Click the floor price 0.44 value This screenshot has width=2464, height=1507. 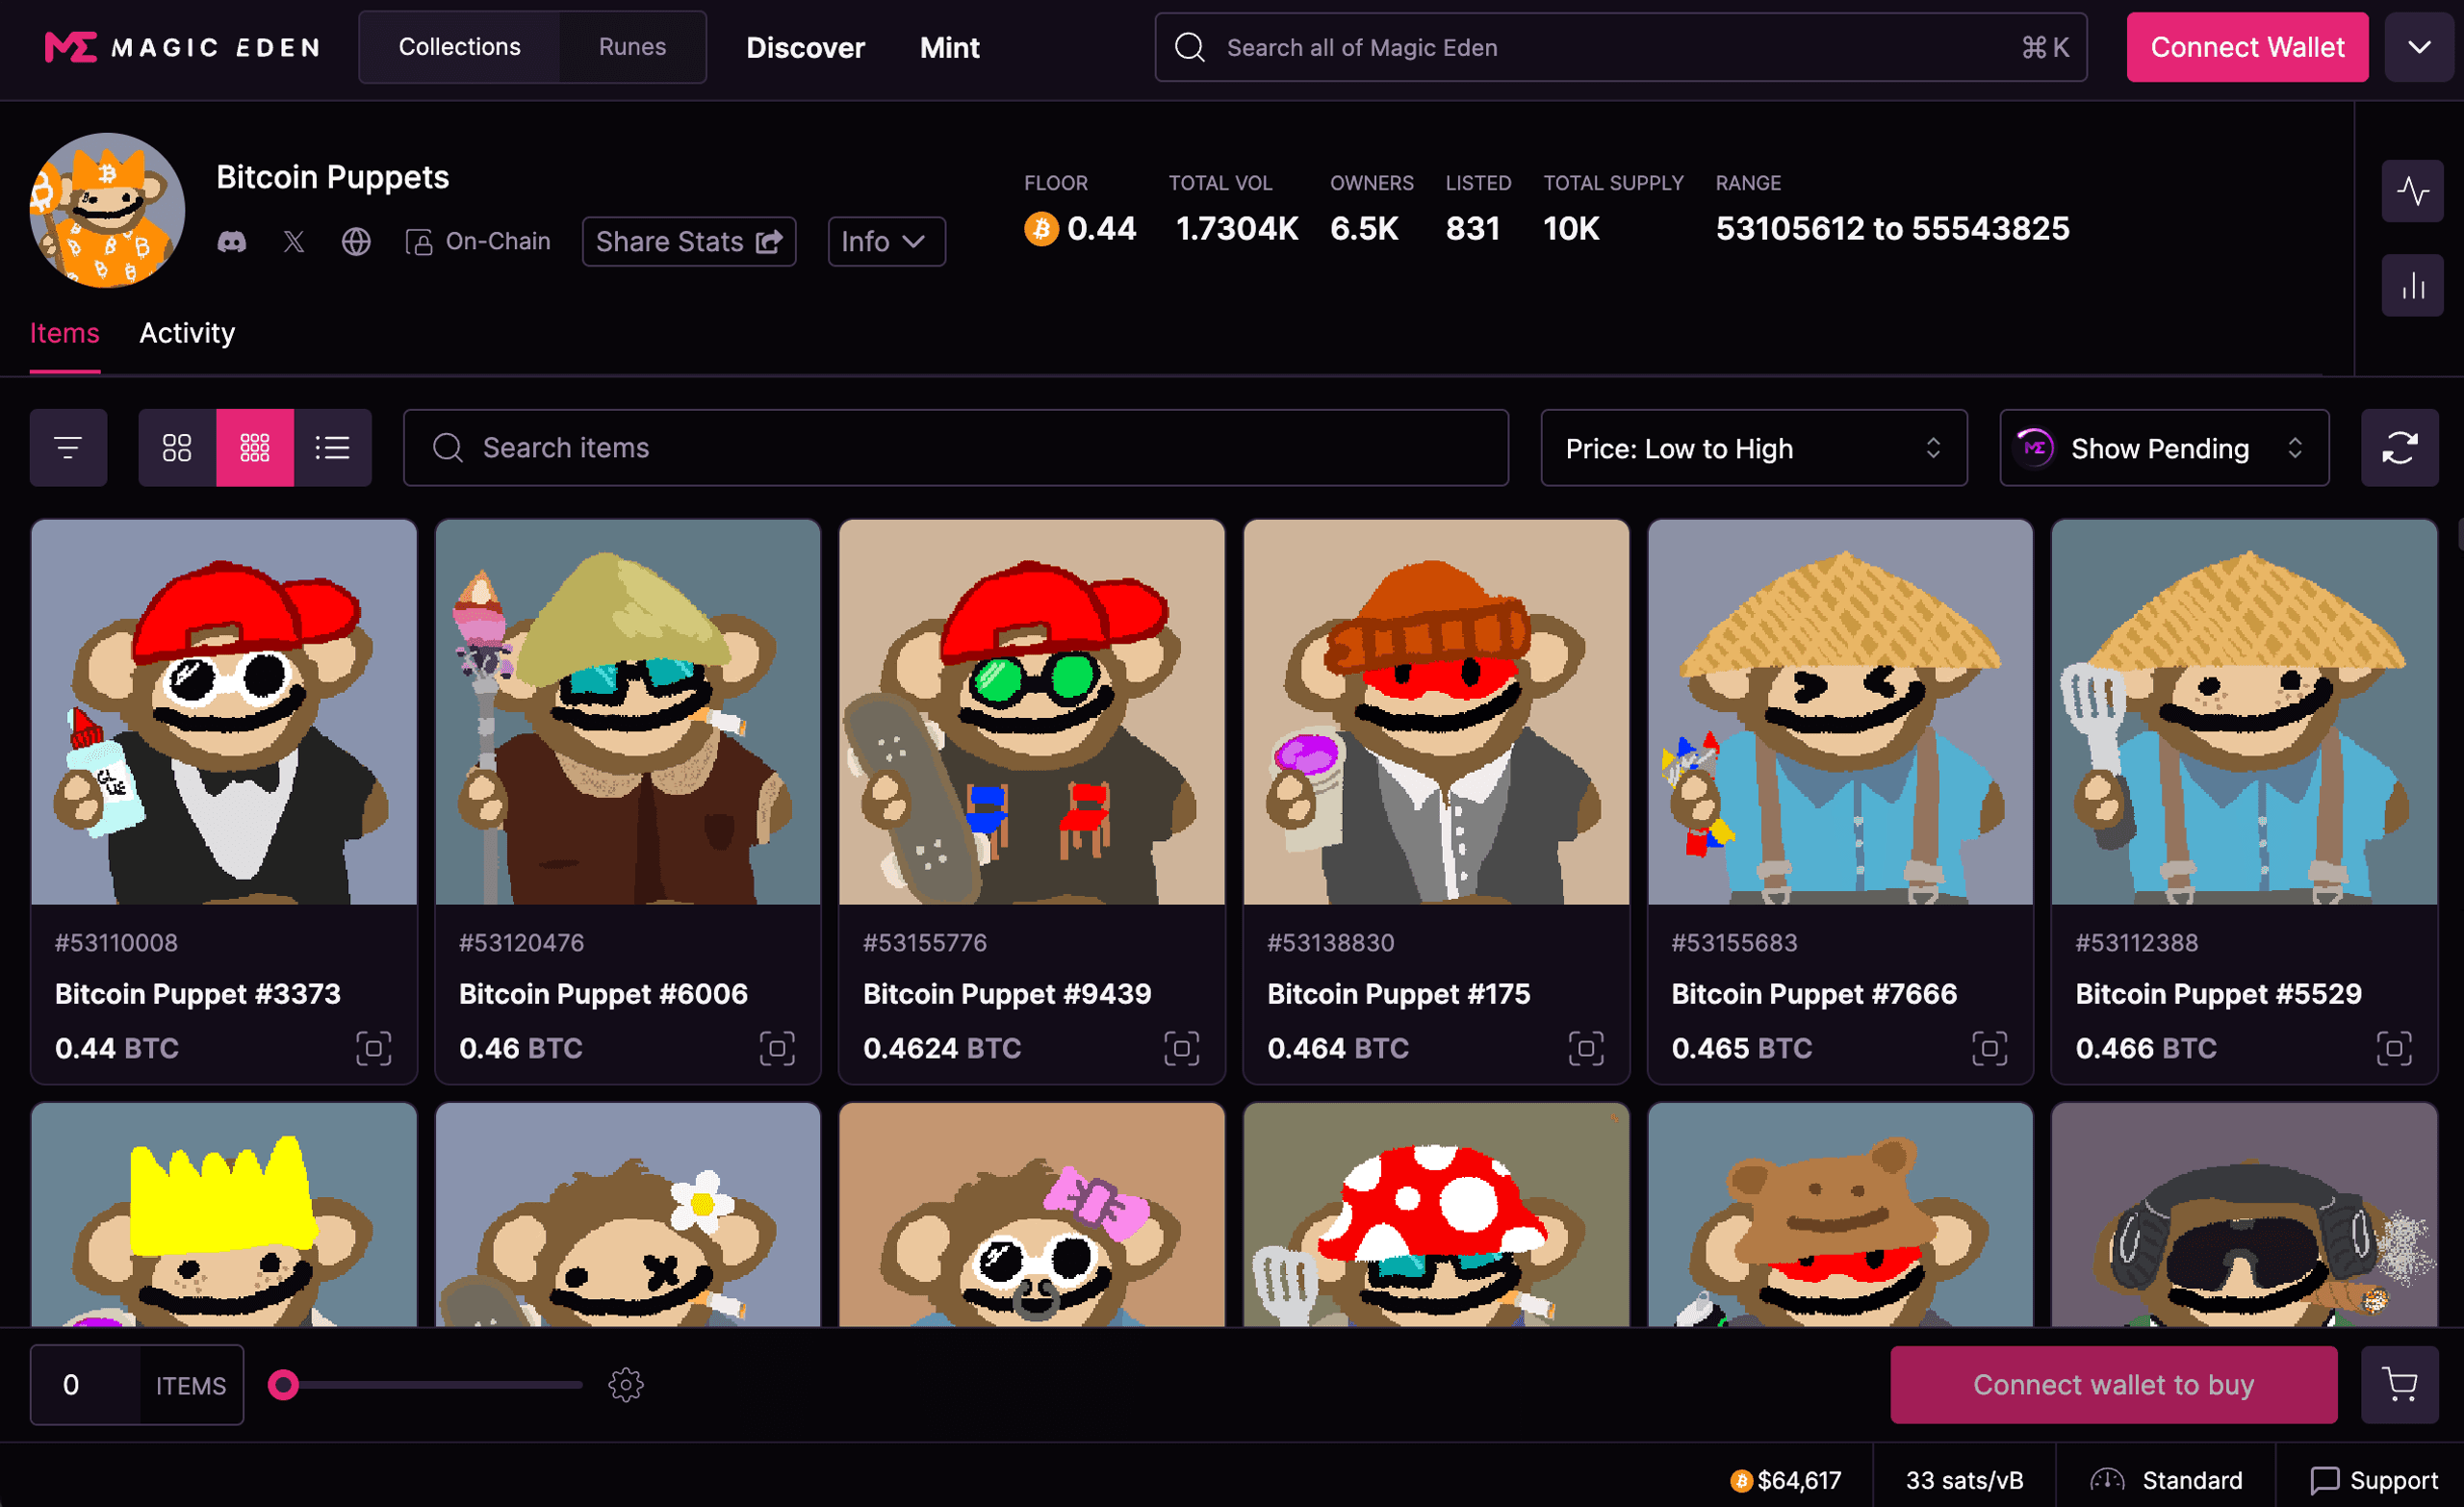[1101, 229]
